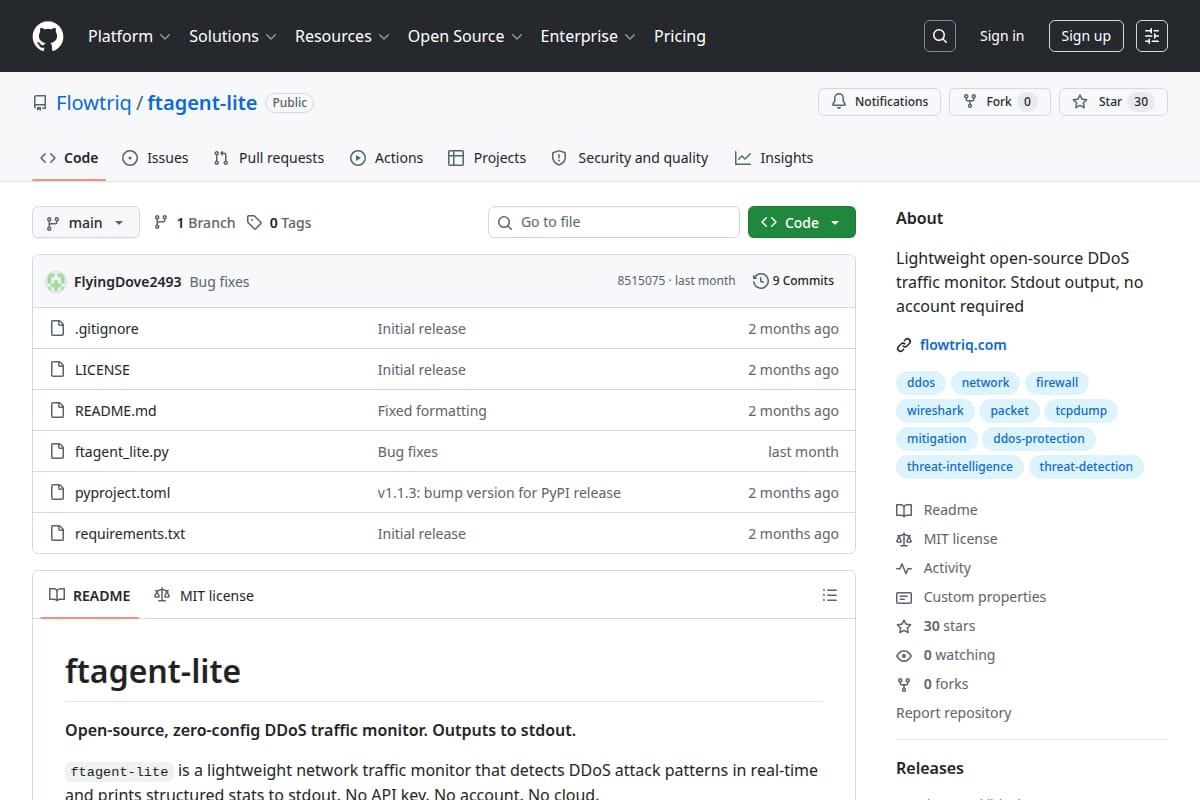
Task: Switch to Security and quality tab
Action: click(630, 158)
